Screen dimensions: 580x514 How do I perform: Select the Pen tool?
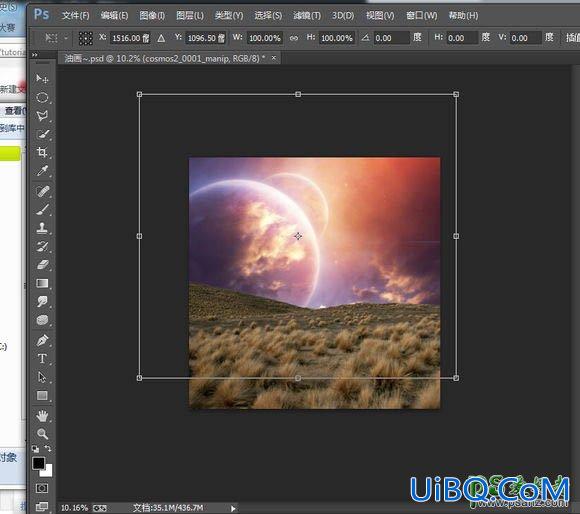point(42,340)
